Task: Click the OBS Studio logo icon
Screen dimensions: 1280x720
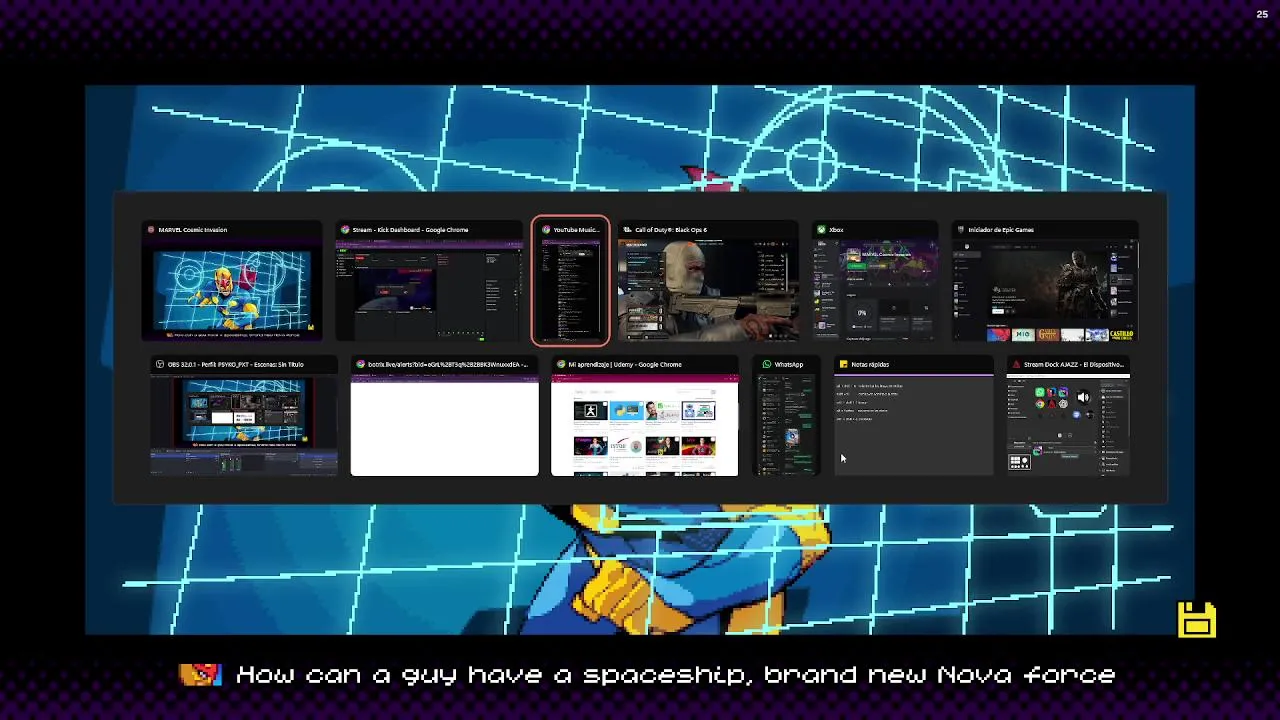Action: (x=160, y=364)
